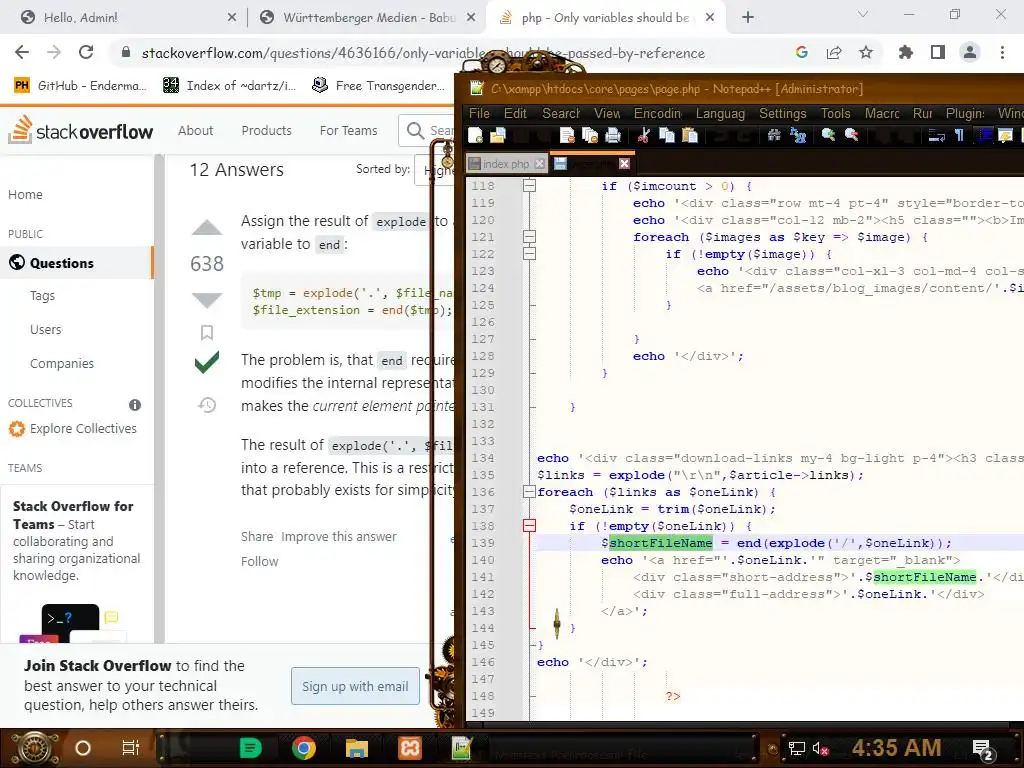The width and height of the screenshot is (1024, 768).
Task: Open the XAMPP icon in the taskbar
Action: [x=410, y=748]
